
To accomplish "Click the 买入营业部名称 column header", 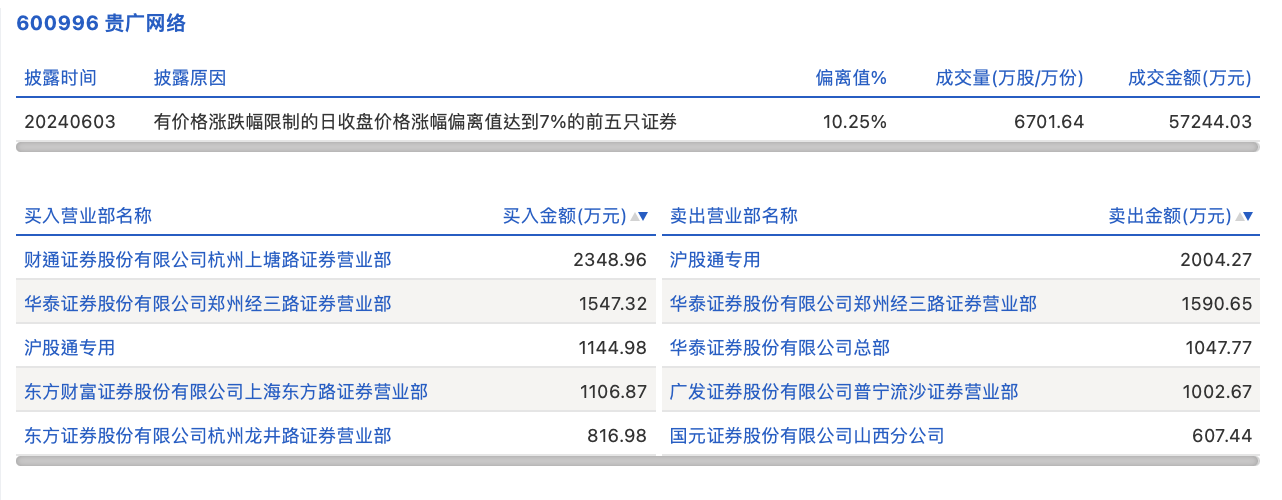I will 88,216.
